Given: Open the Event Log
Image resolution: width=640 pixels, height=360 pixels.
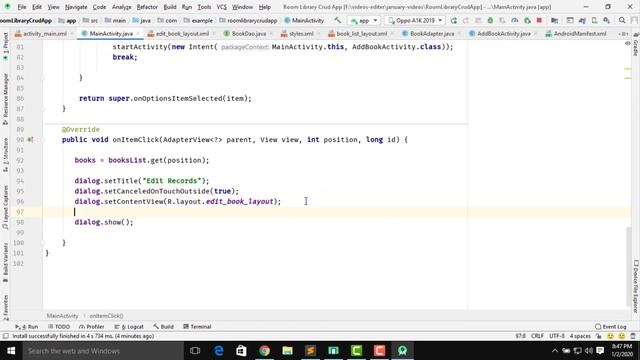Looking at the screenshot, I should click(x=611, y=327).
